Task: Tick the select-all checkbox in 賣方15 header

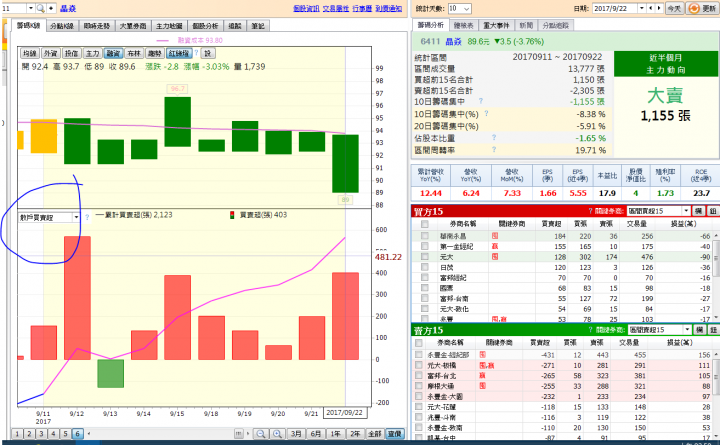Action: click(x=418, y=343)
